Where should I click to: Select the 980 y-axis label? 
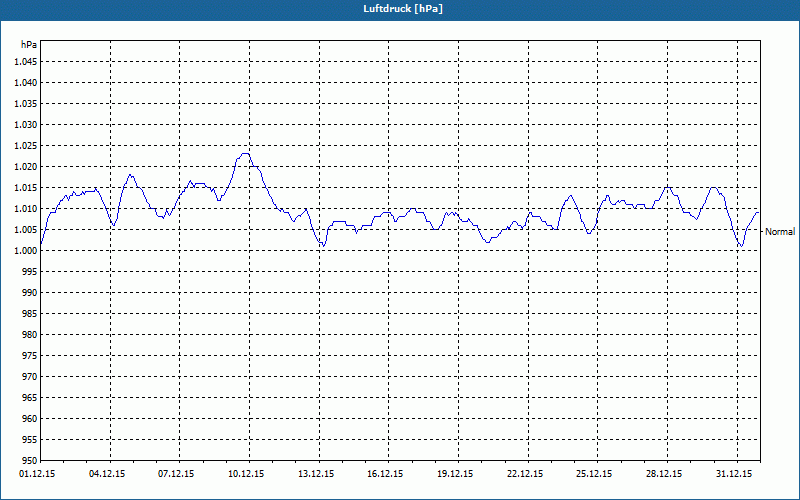(x=31, y=335)
